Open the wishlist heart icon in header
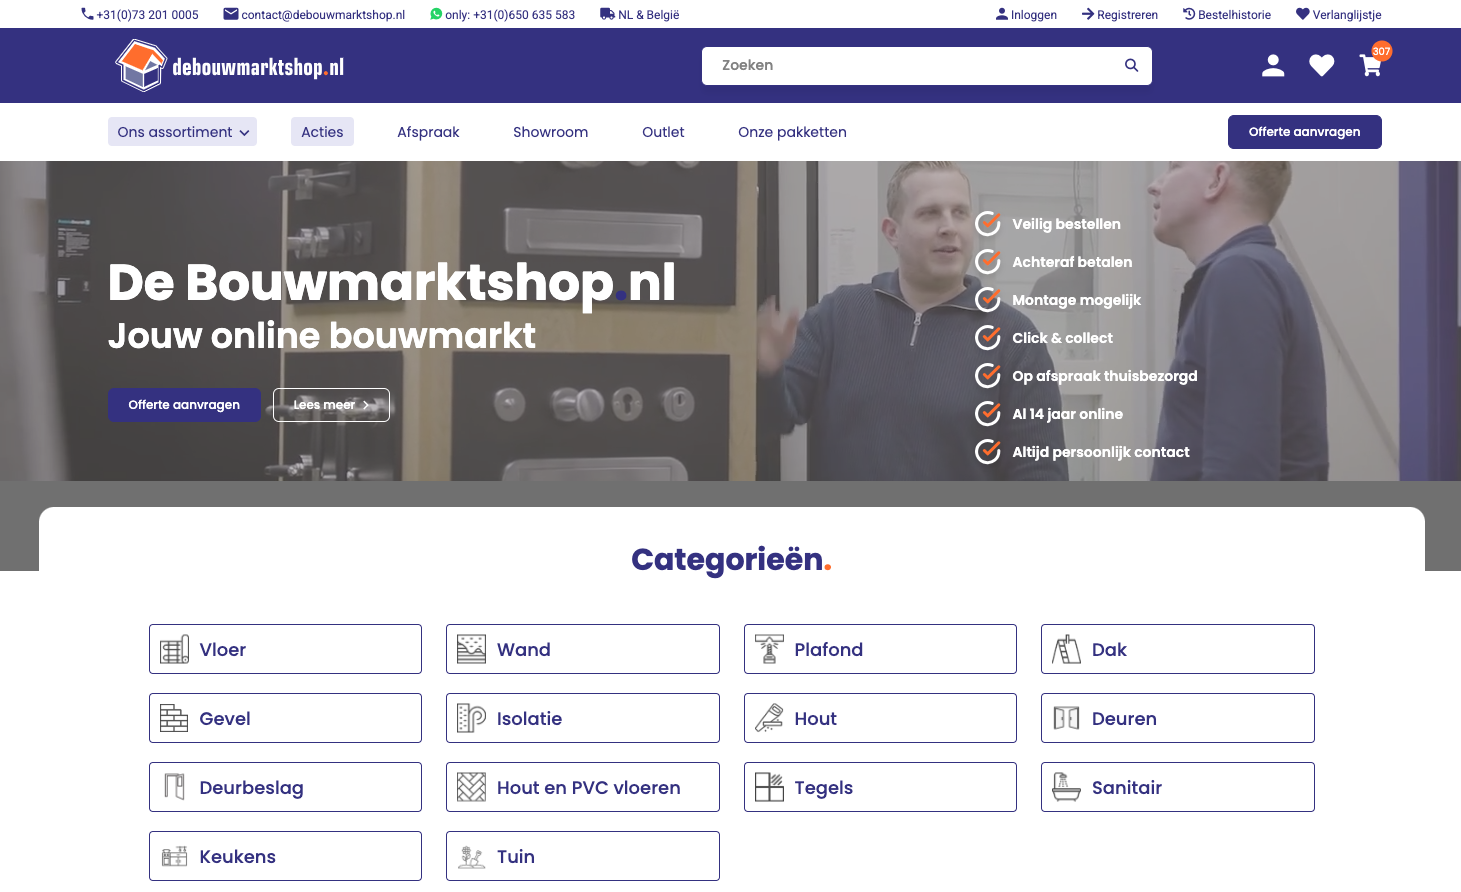The image size is (1461, 892). pyautogui.click(x=1322, y=66)
